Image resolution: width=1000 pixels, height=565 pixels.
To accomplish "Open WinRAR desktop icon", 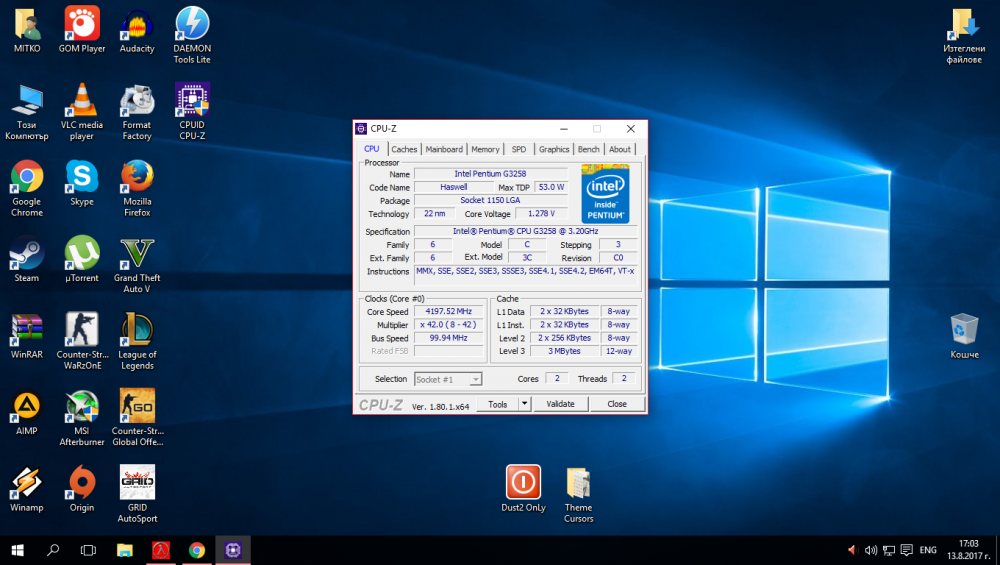I will [27, 336].
